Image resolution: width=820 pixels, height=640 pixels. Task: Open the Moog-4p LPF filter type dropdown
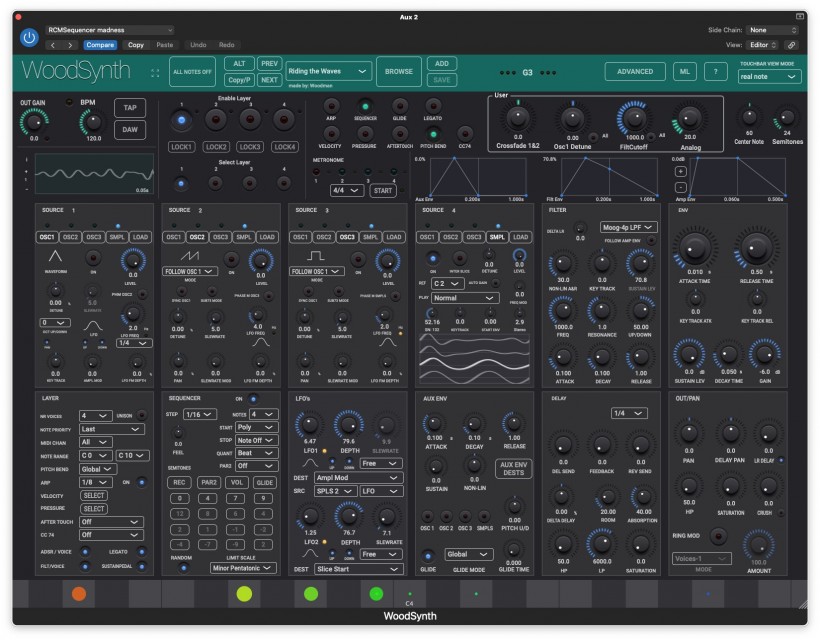click(x=629, y=227)
